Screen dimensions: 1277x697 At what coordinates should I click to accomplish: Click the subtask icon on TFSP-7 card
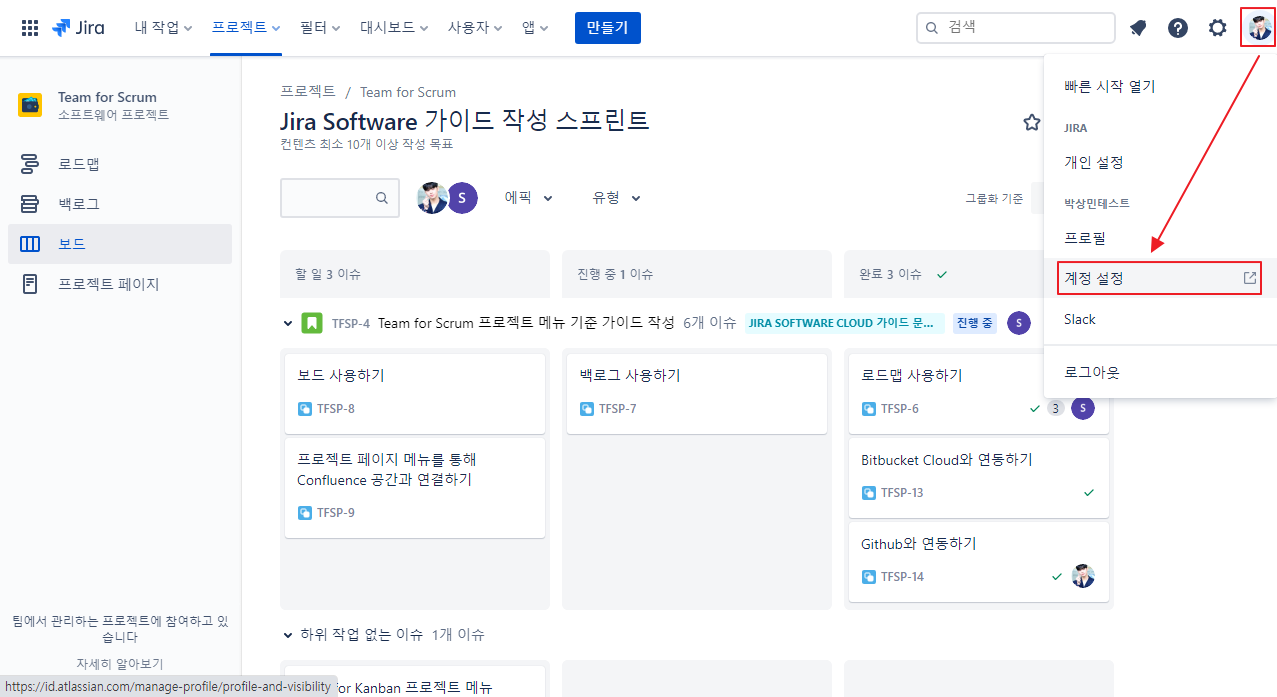(x=587, y=409)
